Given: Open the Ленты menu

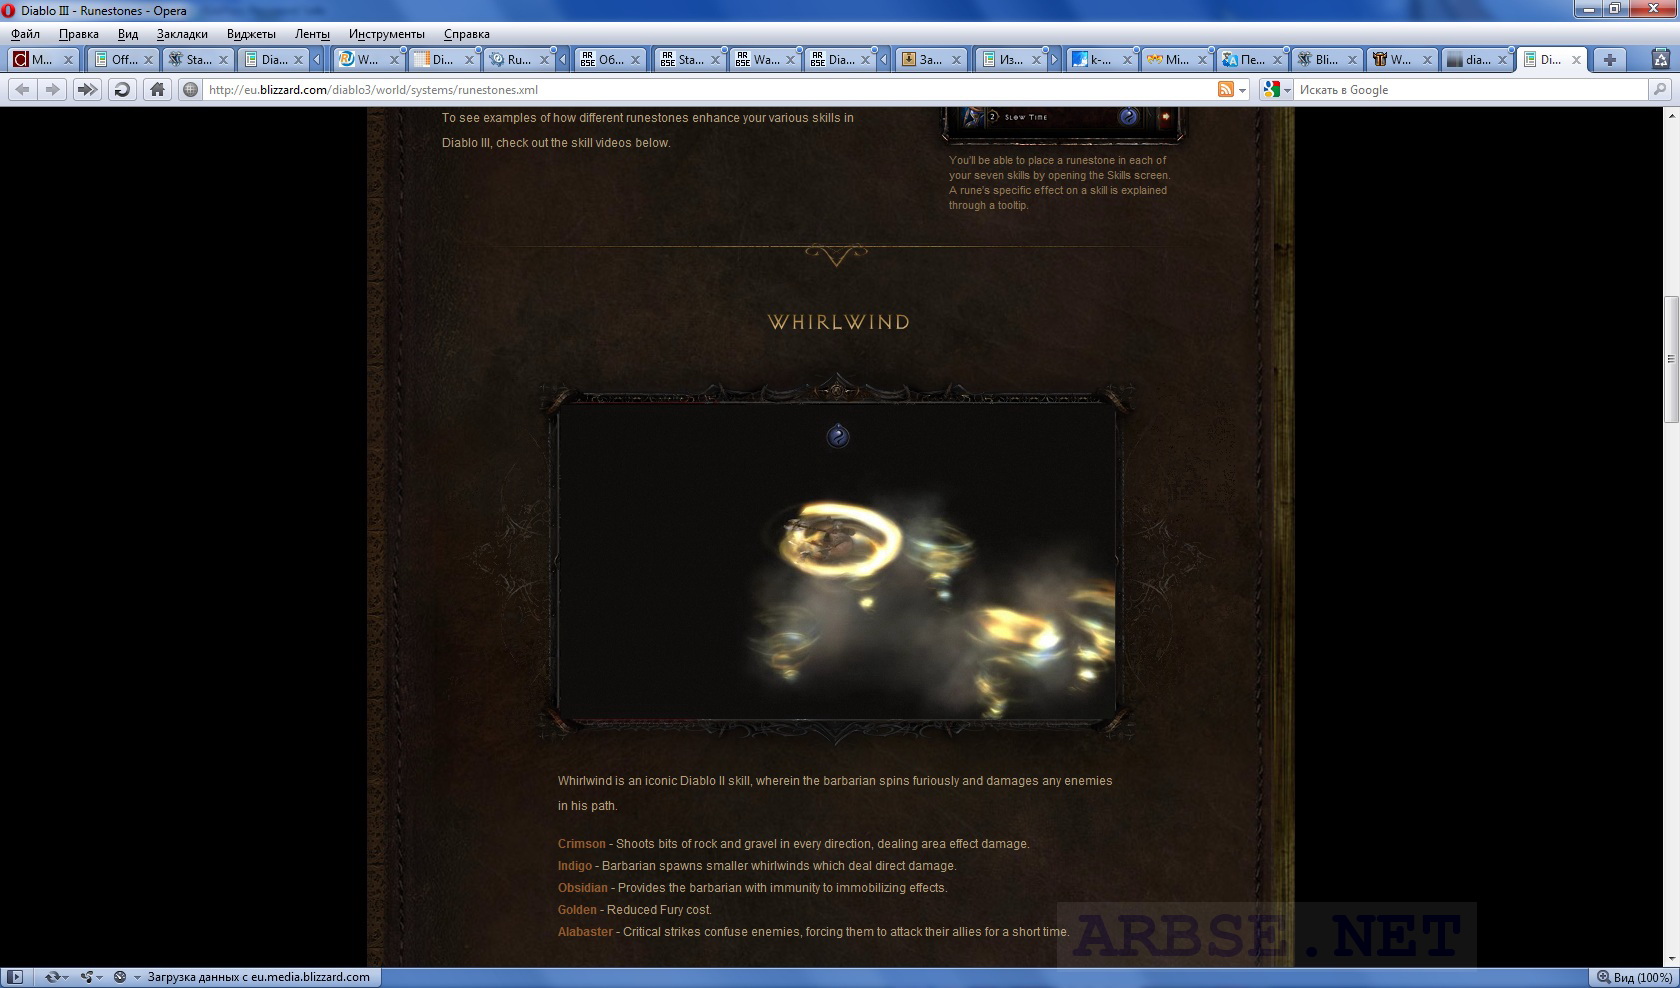Looking at the screenshot, I should (x=312, y=34).
